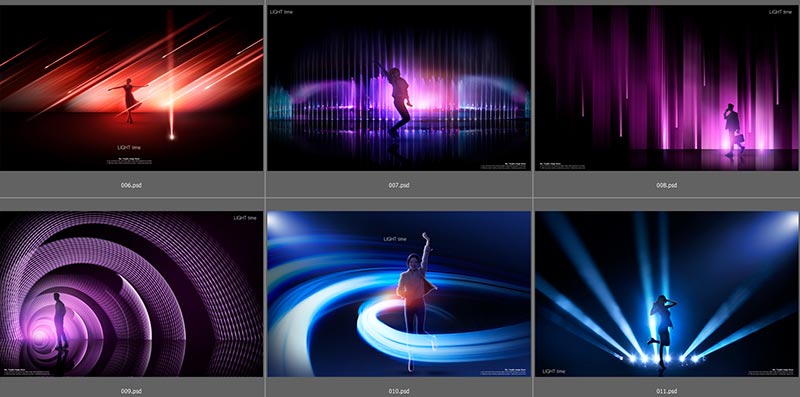This screenshot has height=397, width=800.
Task: Open the purple spiral tunnel thumbnail 009
Action: [132, 294]
